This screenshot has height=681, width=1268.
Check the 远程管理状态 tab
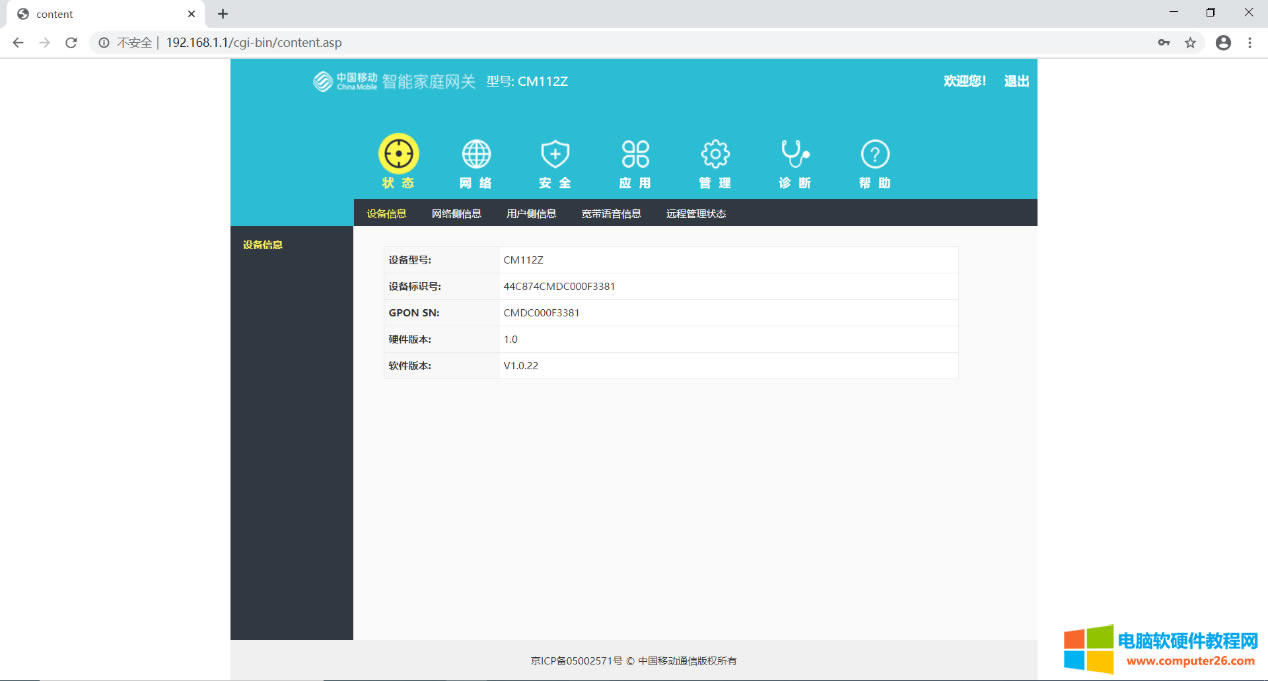[696, 212]
